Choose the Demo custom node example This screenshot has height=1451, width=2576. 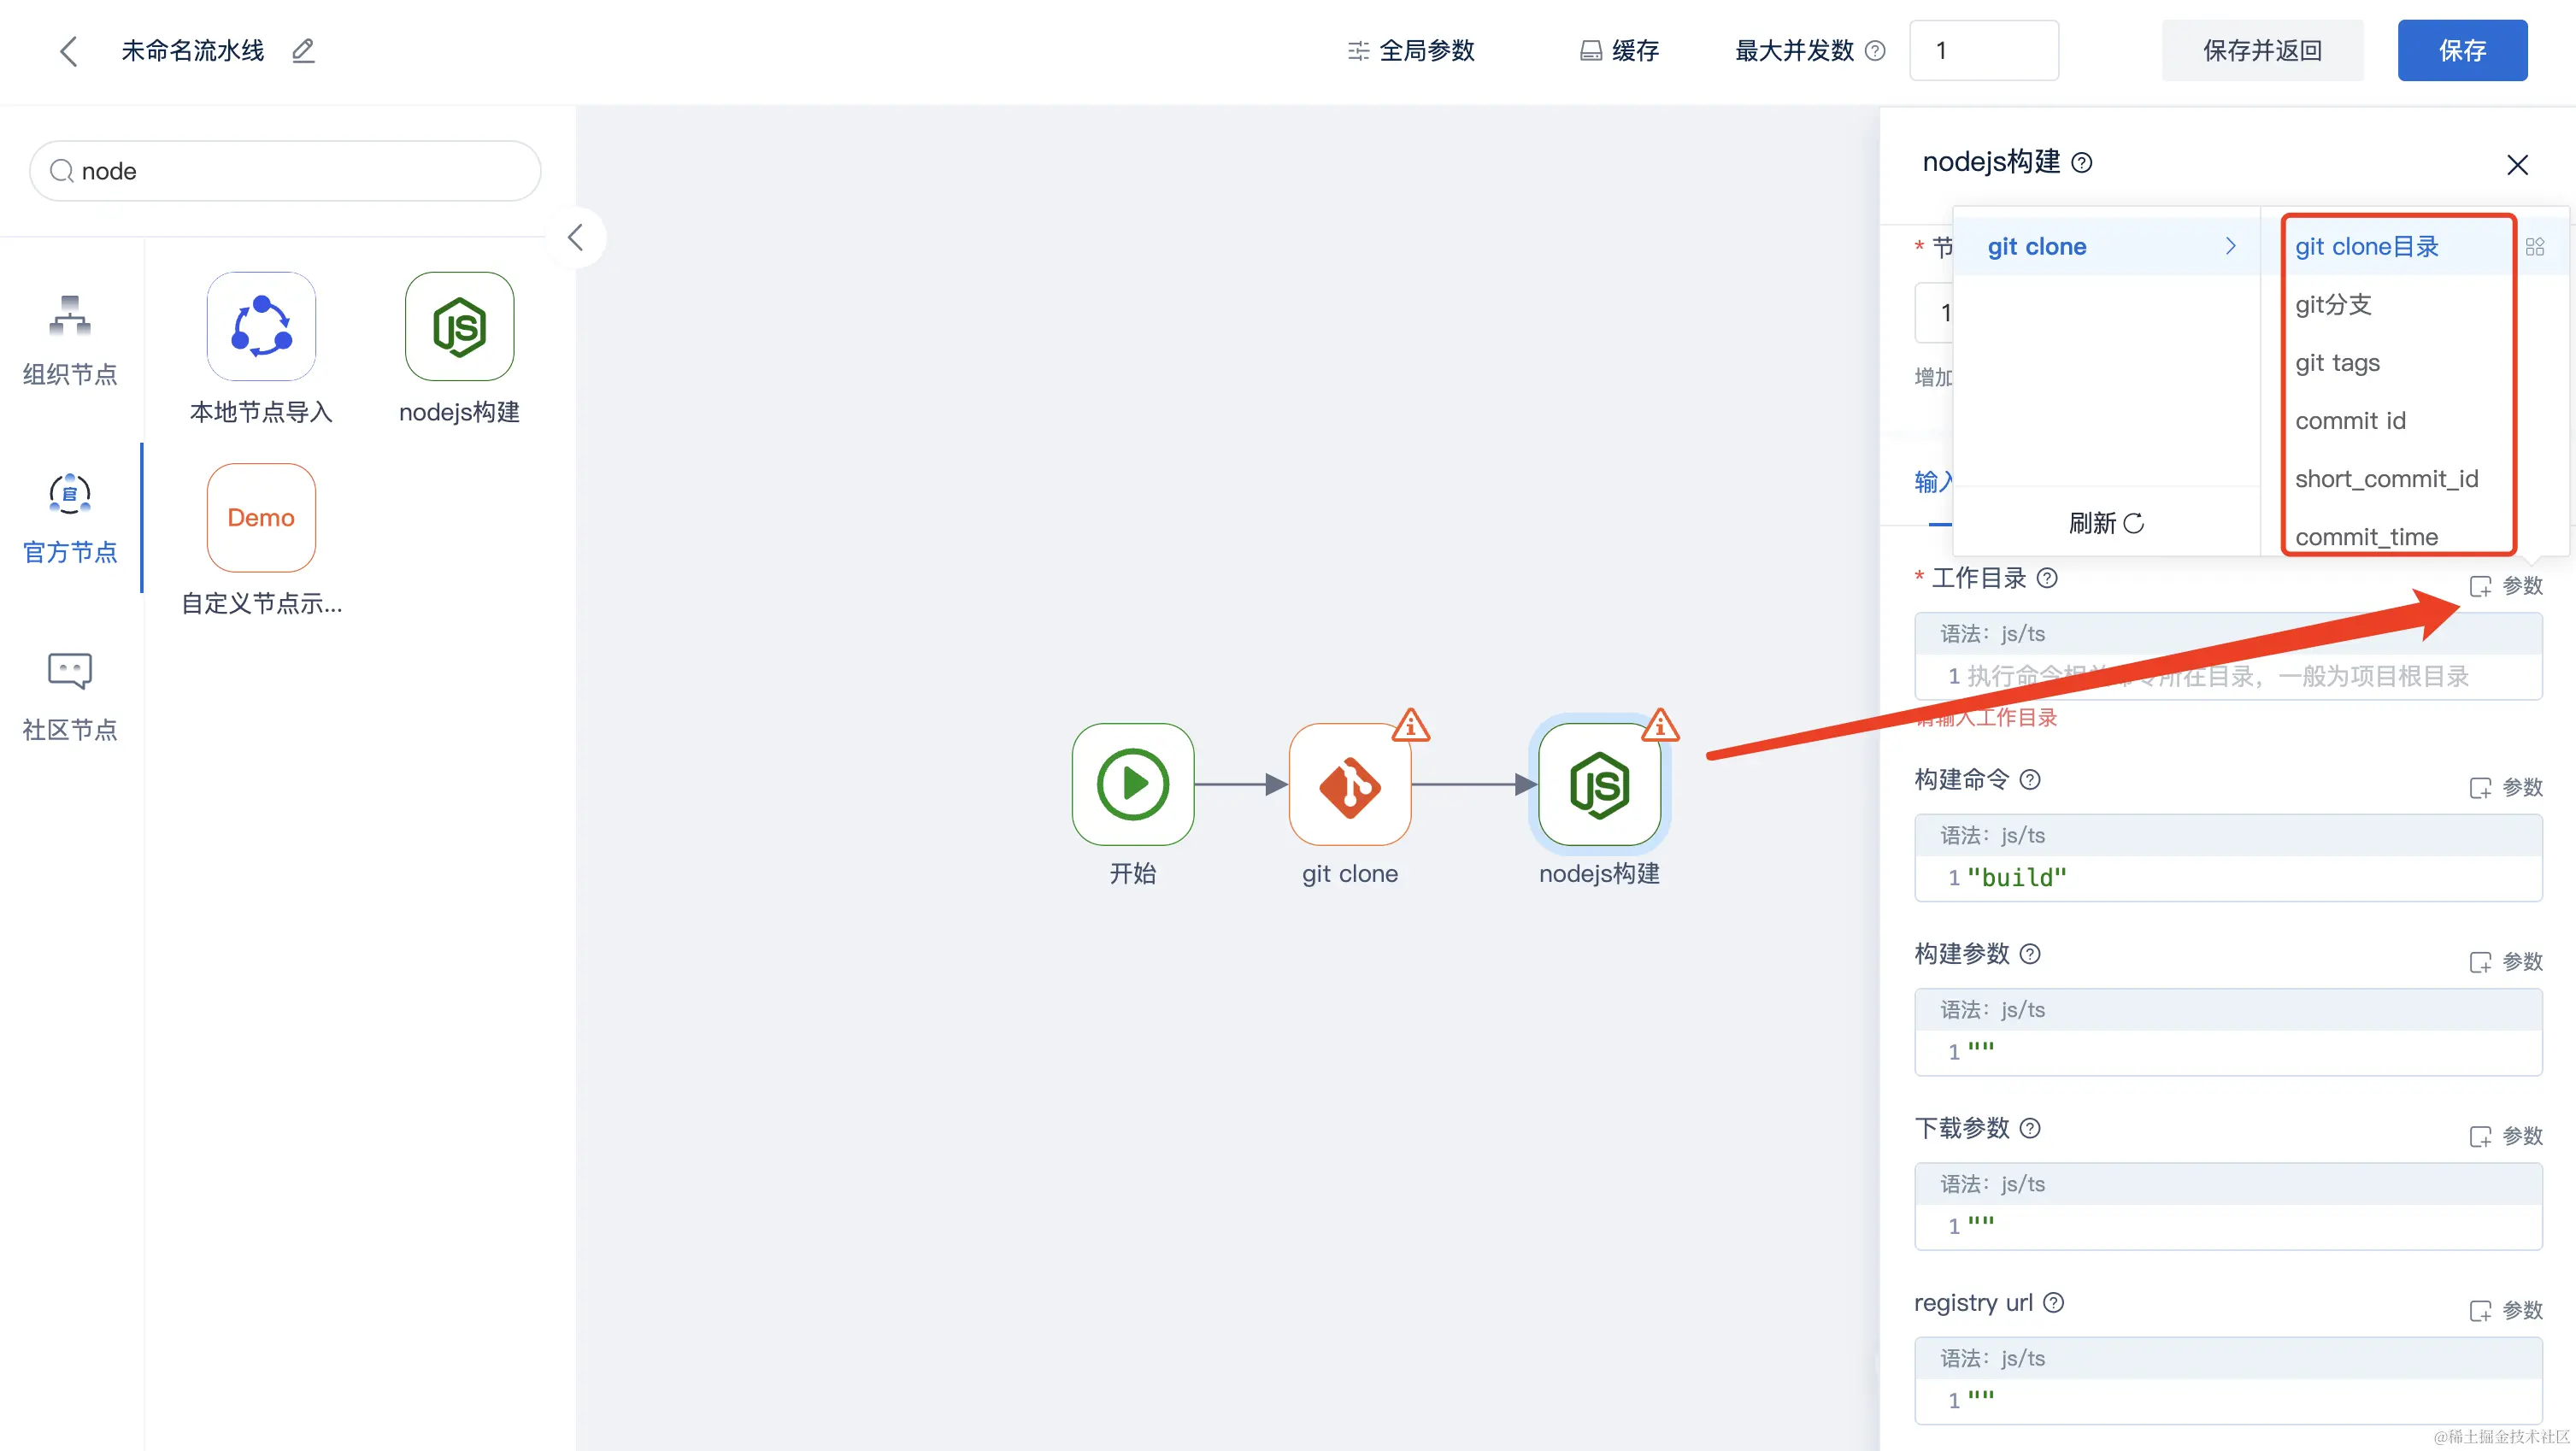coord(261,517)
